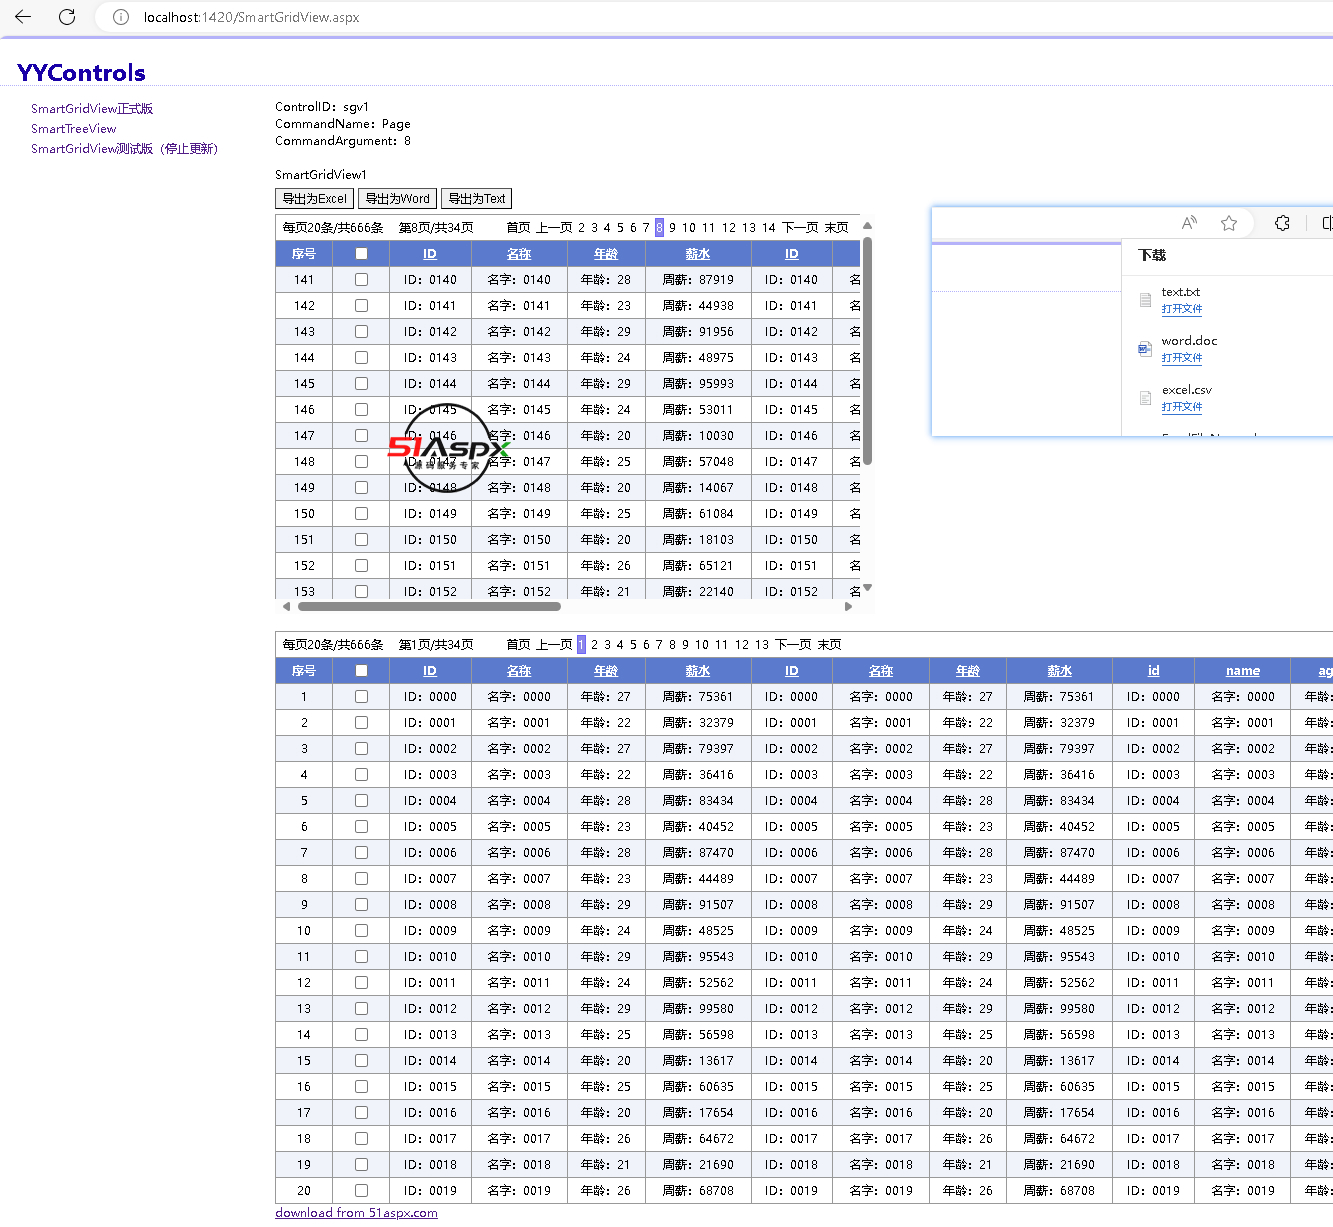Click the extensions puzzle-piece icon
1333x1227 pixels.
[1282, 223]
